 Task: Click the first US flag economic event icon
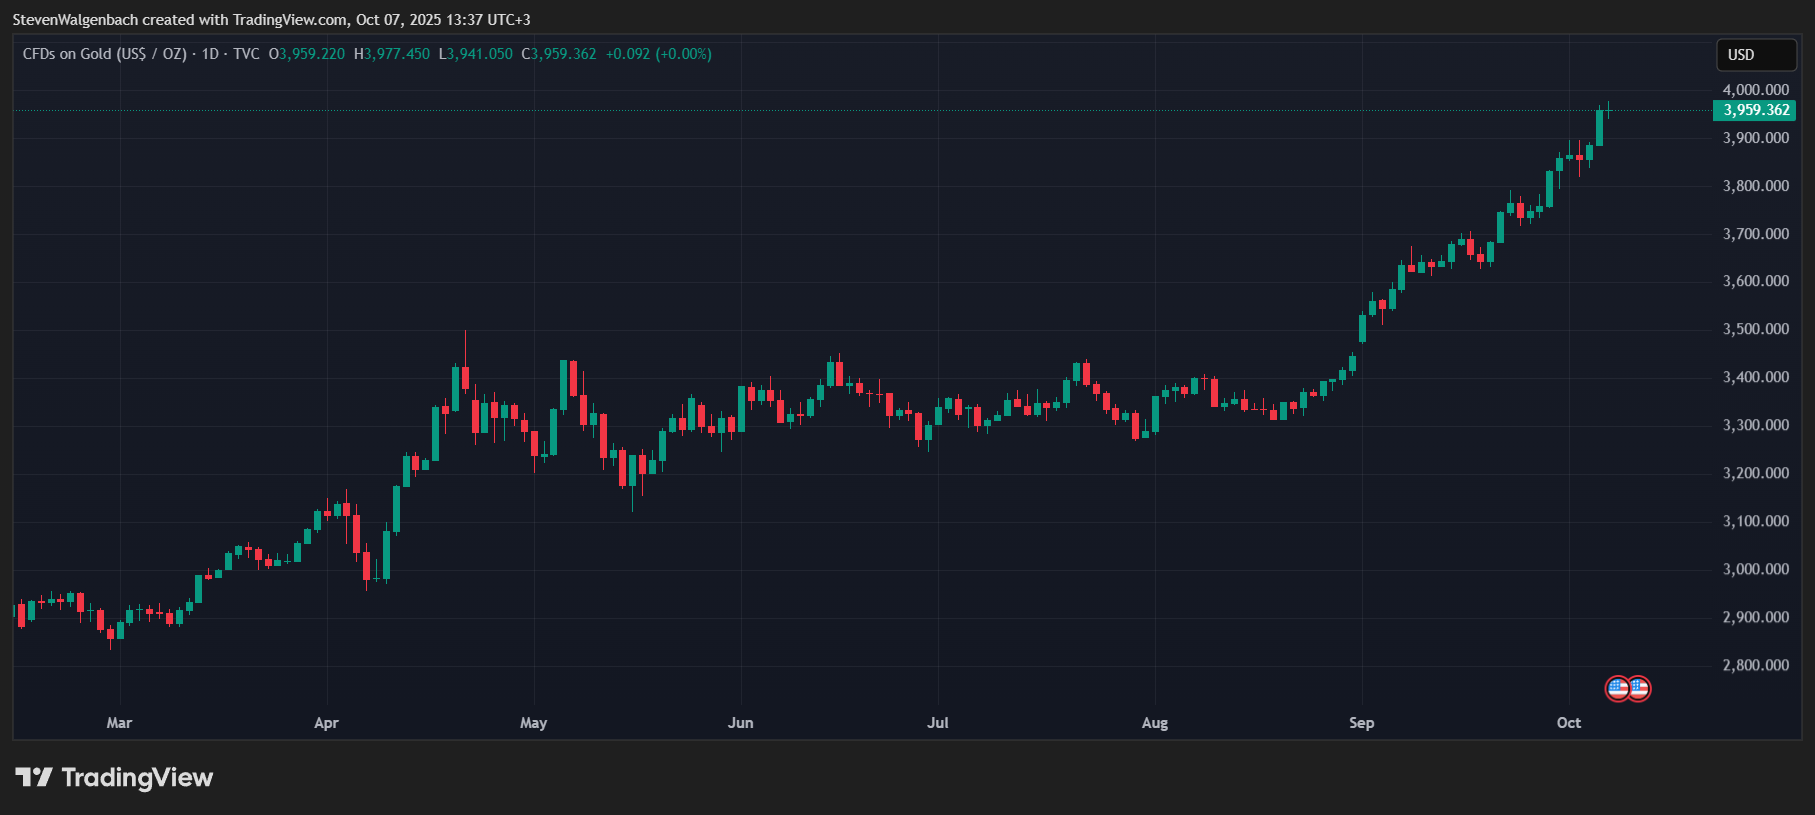pyautogui.click(x=1617, y=688)
